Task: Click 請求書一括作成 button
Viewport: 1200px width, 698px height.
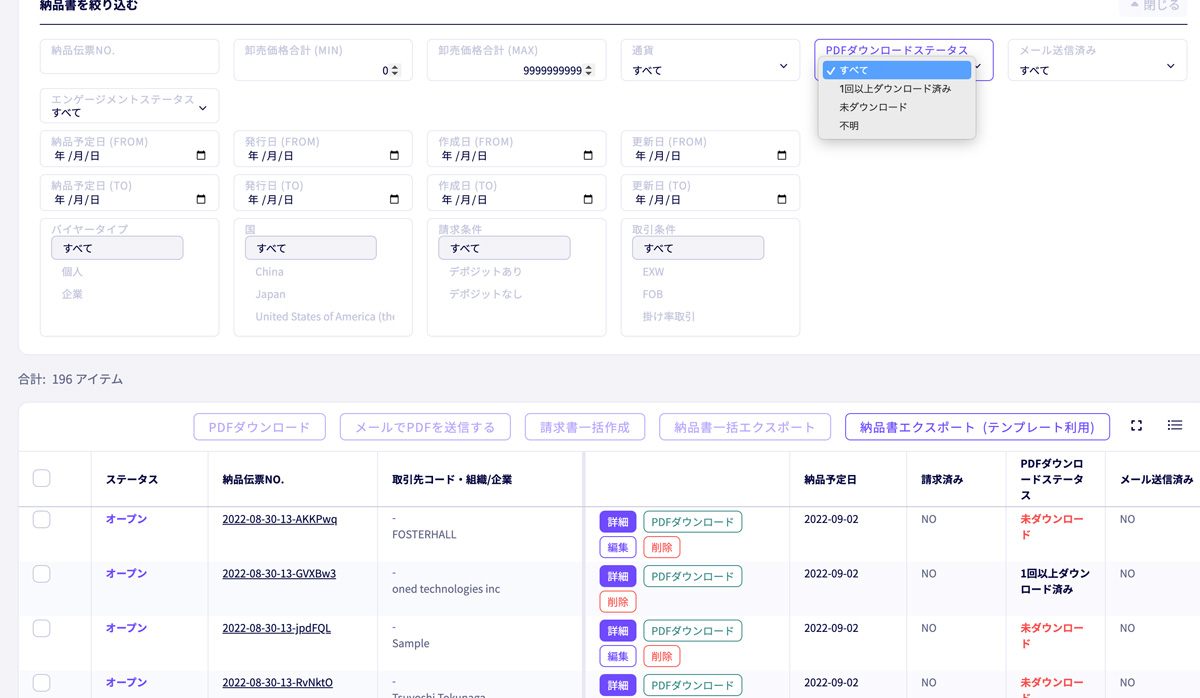Action: [585, 427]
